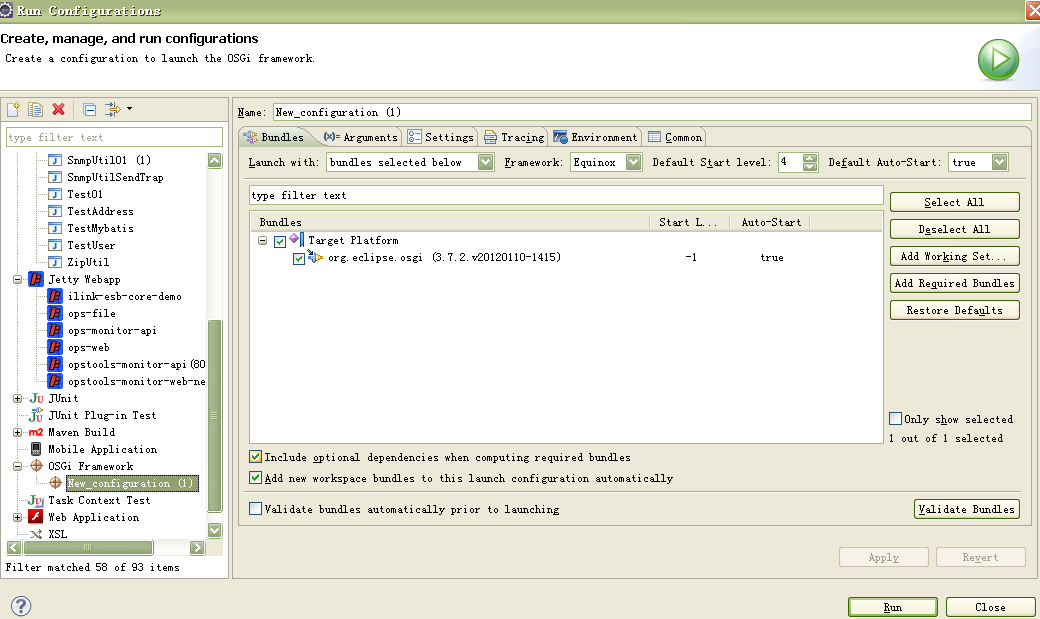Click Add Required Bundles button

pyautogui.click(x=954, y=283)
